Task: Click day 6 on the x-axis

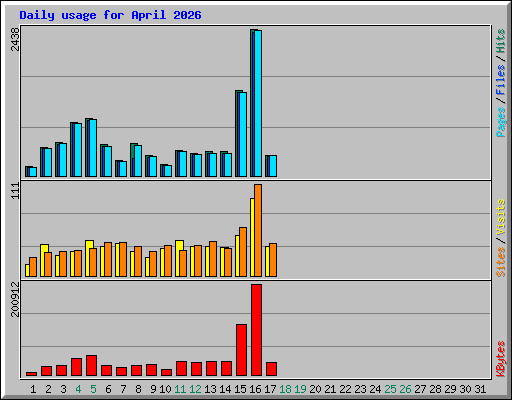Action: (x=108, y=389)
